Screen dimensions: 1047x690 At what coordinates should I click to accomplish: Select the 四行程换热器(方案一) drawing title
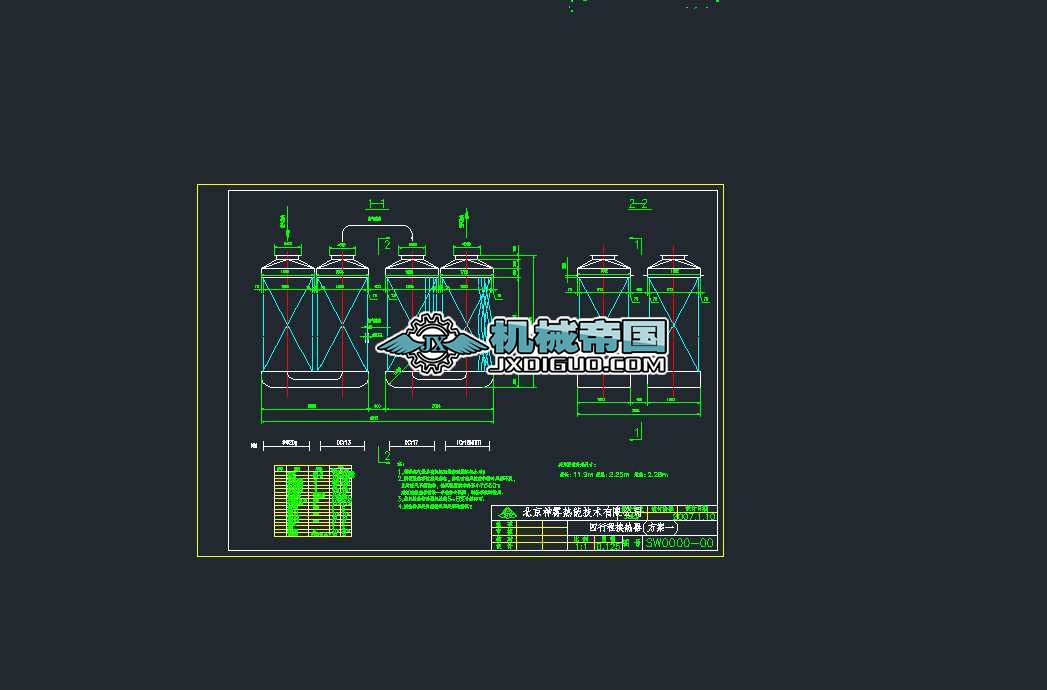coord(632,527)
